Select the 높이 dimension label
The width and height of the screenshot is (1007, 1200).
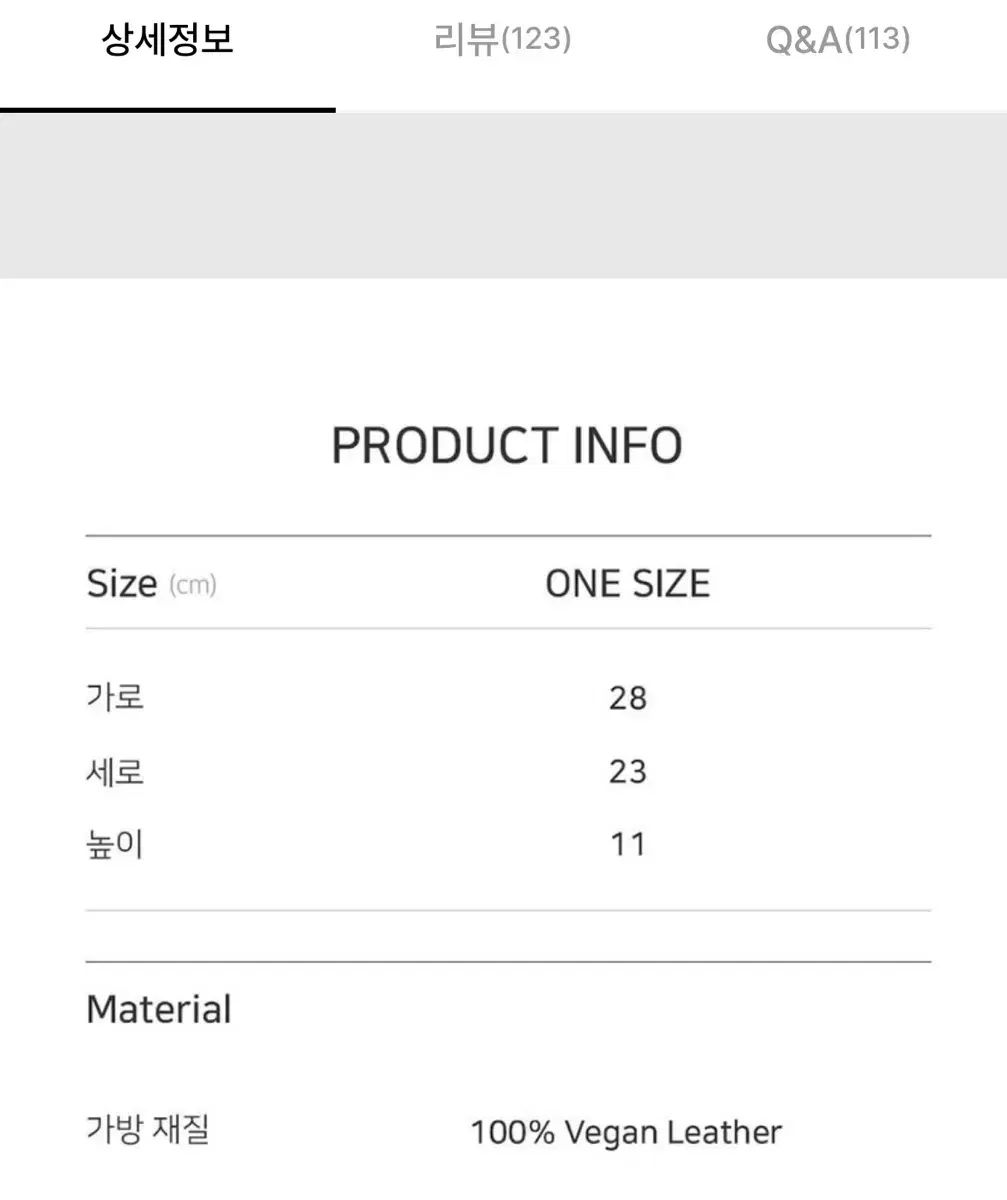[x=113, y=843]
